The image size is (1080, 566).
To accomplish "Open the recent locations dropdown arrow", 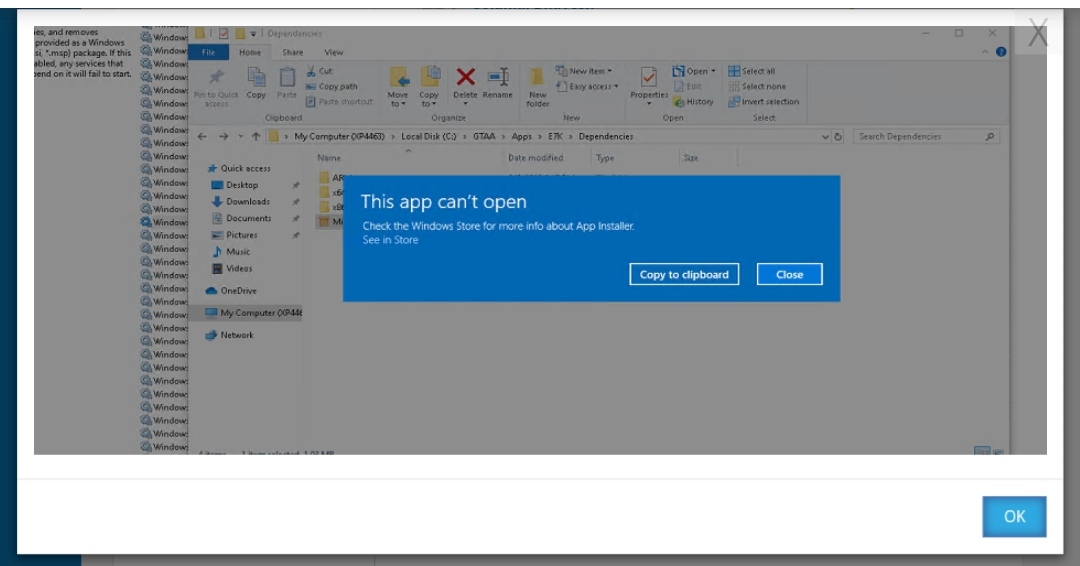I will 240,136.
